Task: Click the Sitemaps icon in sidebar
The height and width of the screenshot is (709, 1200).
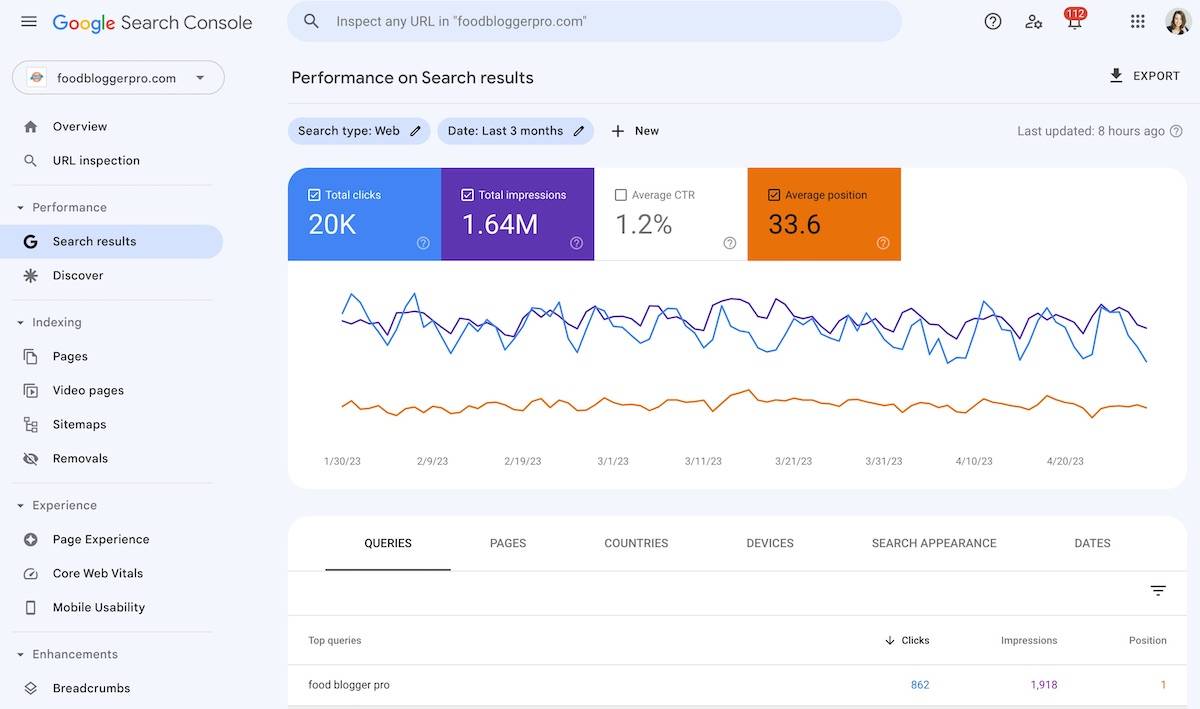Action: click(31, 425)
